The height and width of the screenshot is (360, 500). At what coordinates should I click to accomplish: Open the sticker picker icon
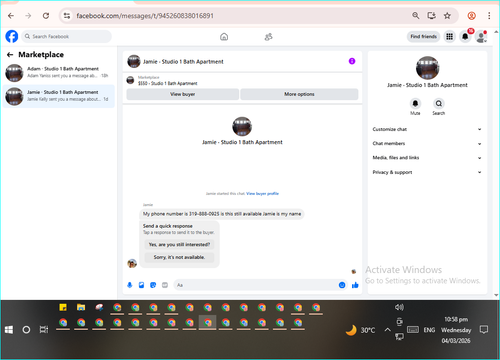[x=153, y=285]
